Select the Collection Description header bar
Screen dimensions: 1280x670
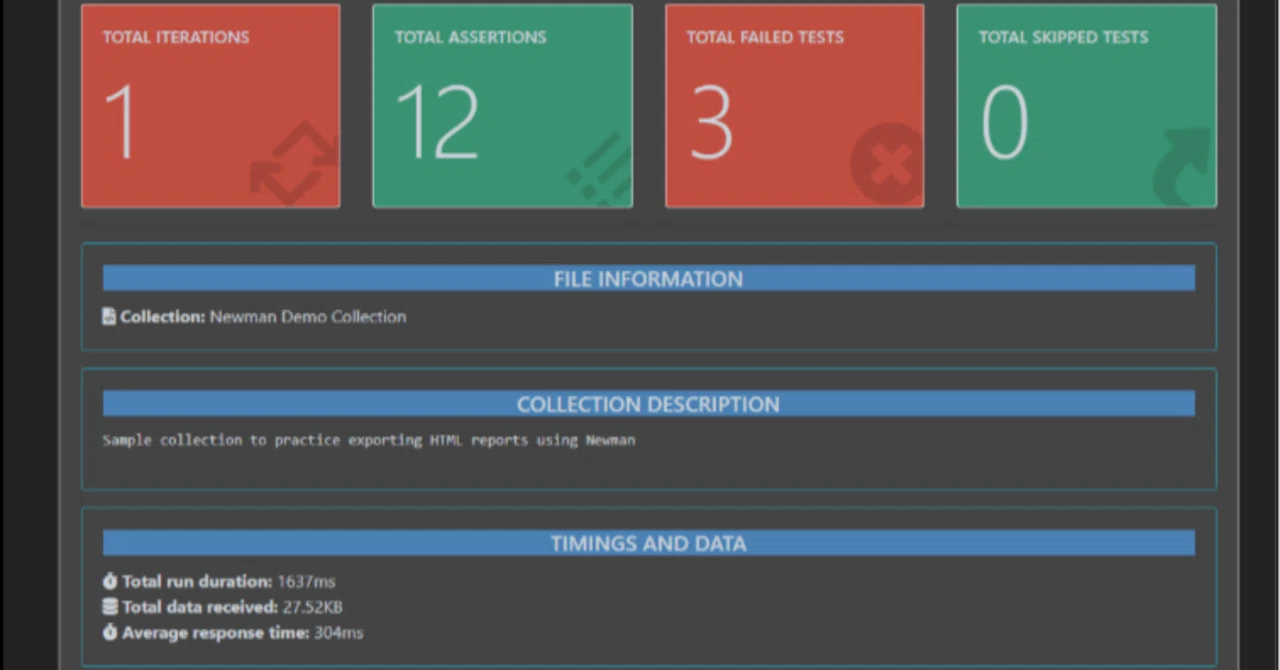point(648,404)
